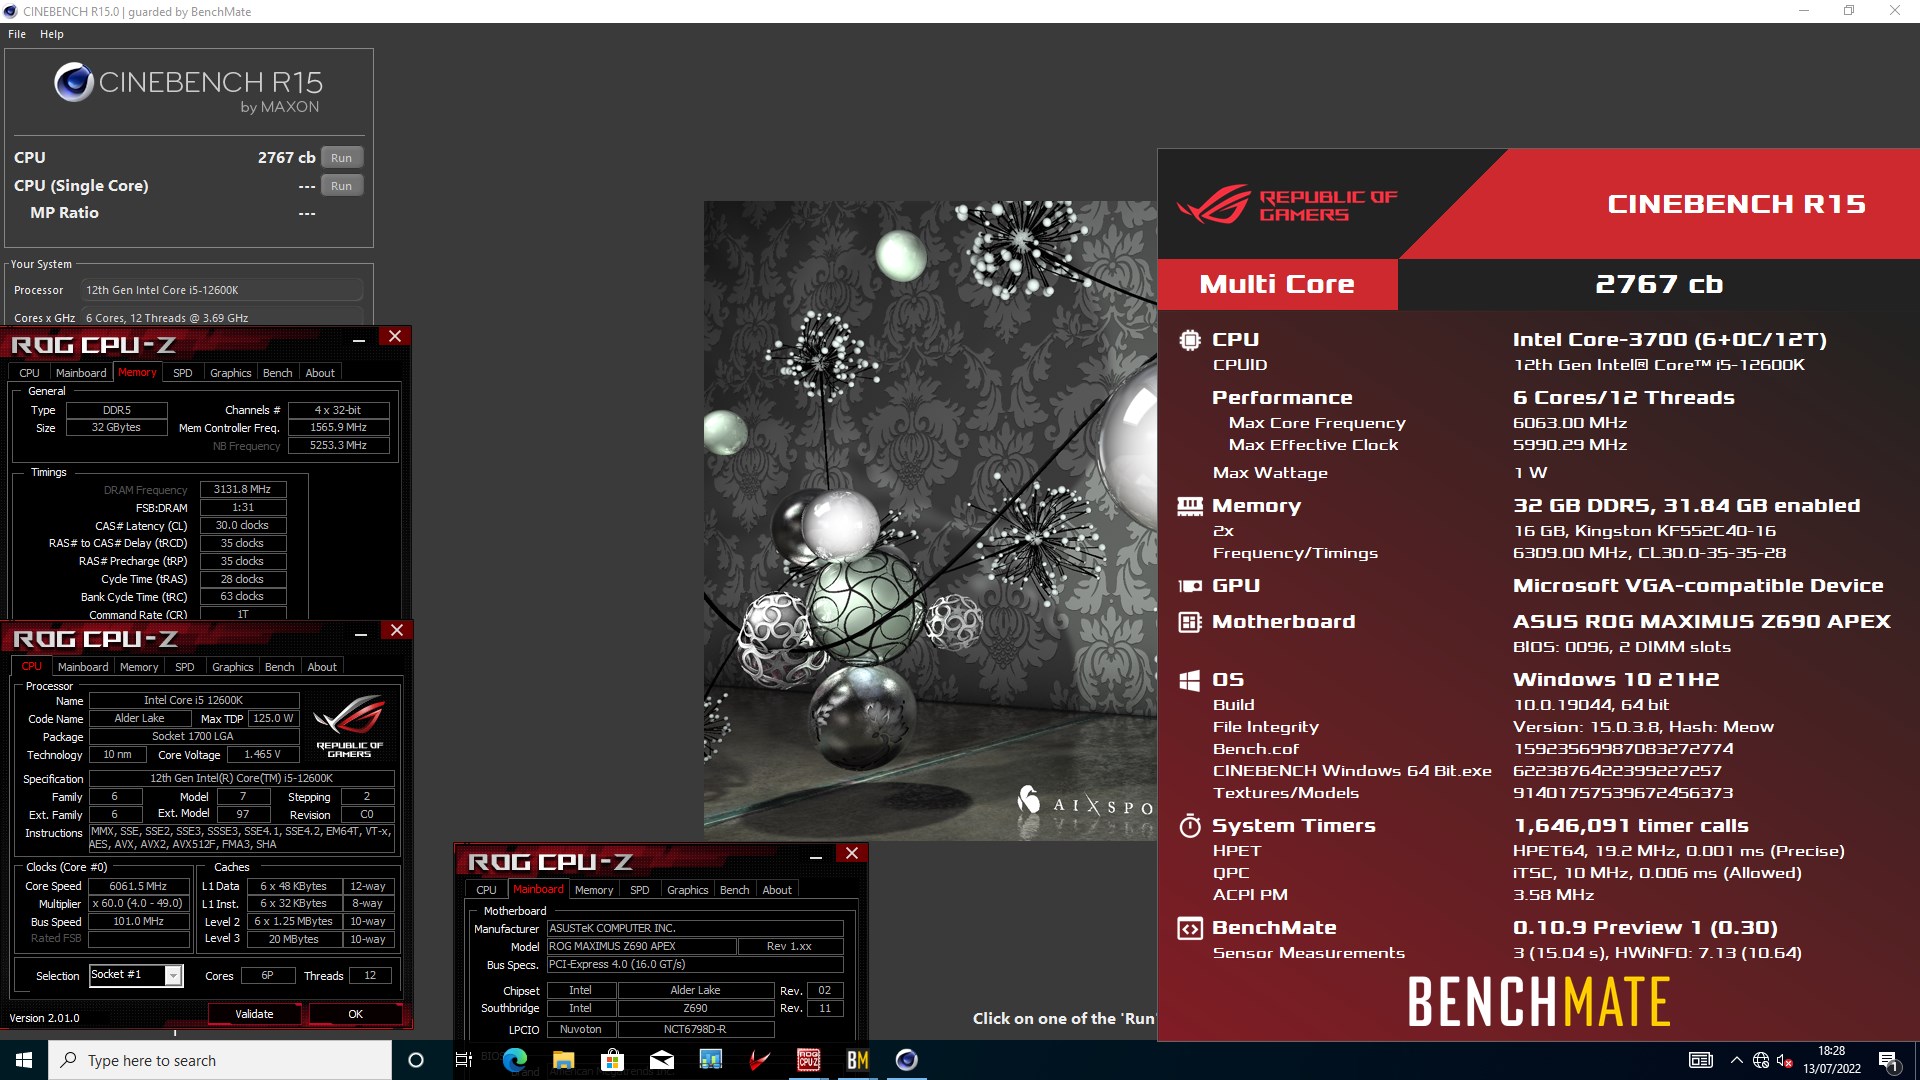Open Bench tab in CPU-Z processor window
Screen dimensions: 1920x1080
coord(280,667)
